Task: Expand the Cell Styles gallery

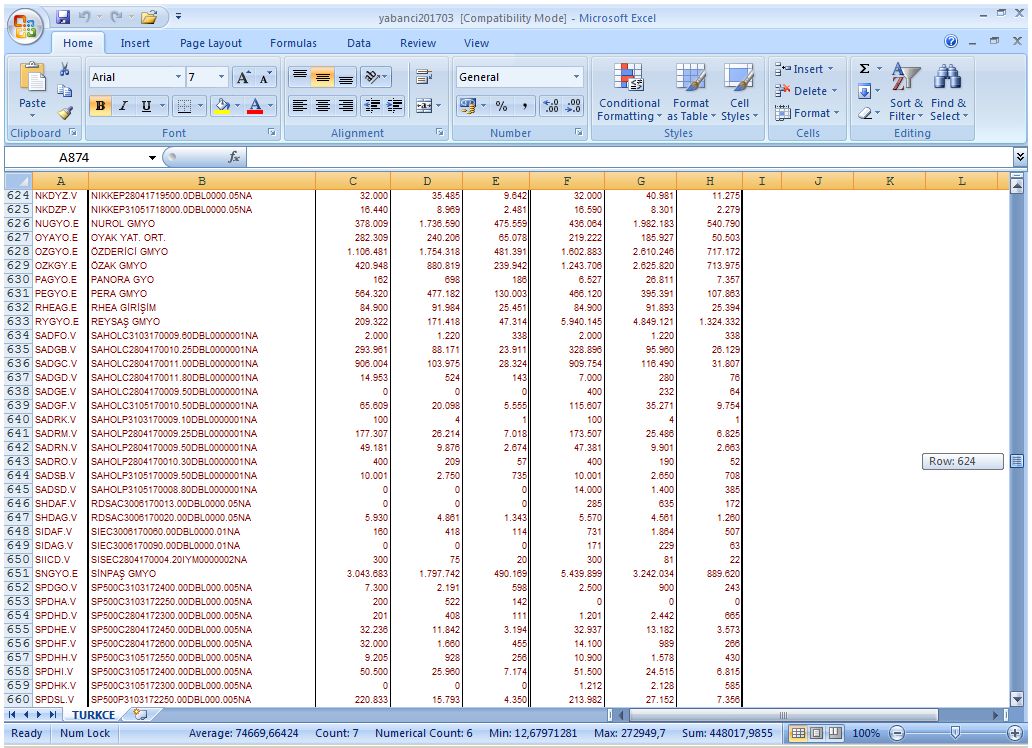Action: [x=739, y=92]
